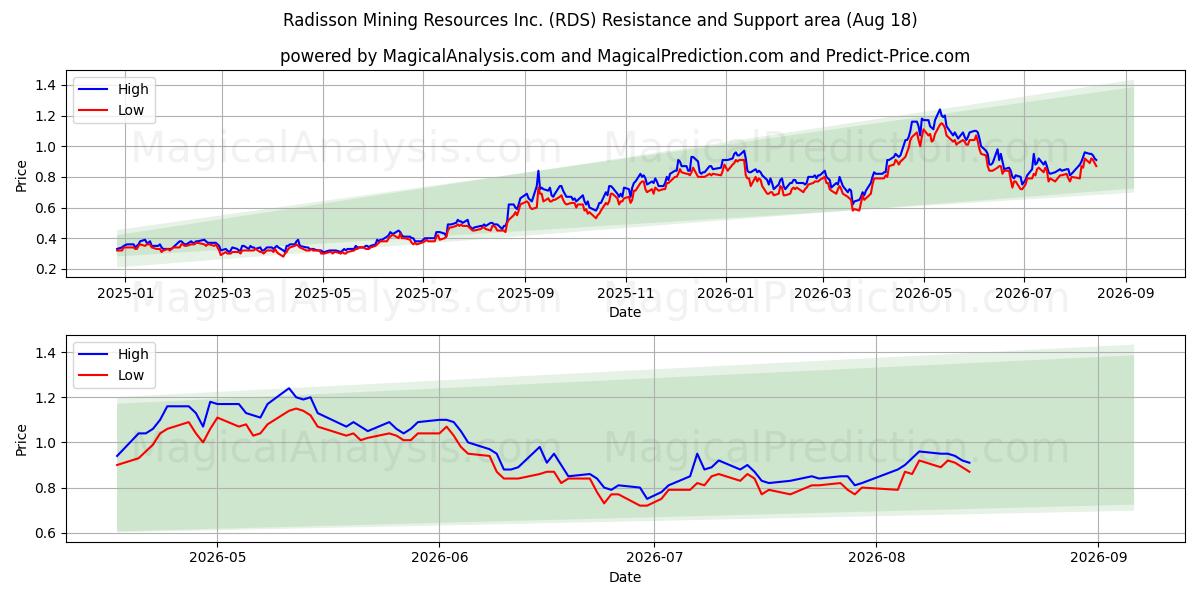Click top chart x-axis label '2025-01'
This screenshot has height=600, width=1200.
[125, 294]
